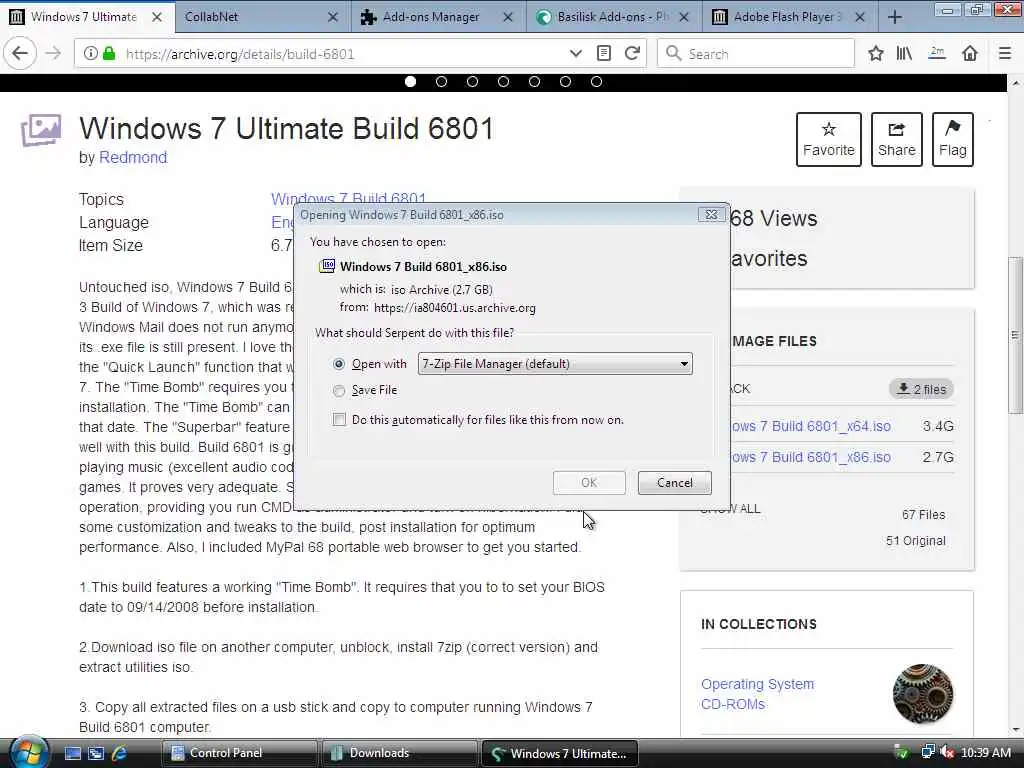The width and height of the screenshot is (1024, 768).
Task: Reload the archive.org page
Action: (x=632, y=54)
